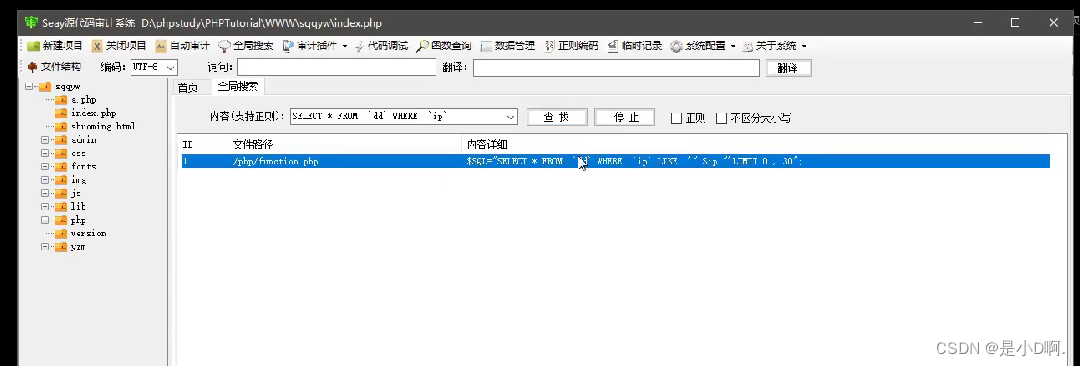The height and width of the screenshot is (366, 1080).
Task: Select index.php in the file tree
Action: click(x=94, y=113)
